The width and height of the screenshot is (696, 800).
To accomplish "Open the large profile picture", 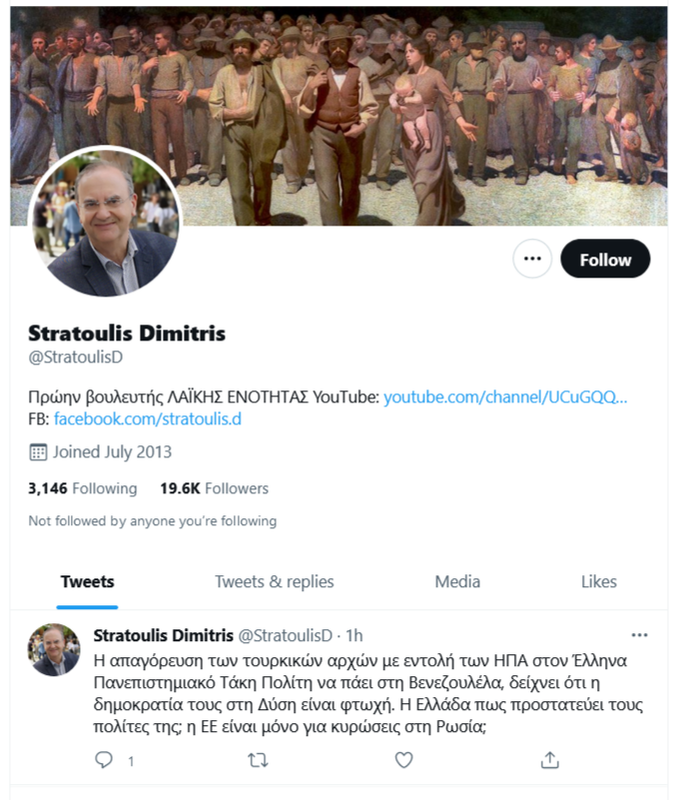I will (105, 222).
